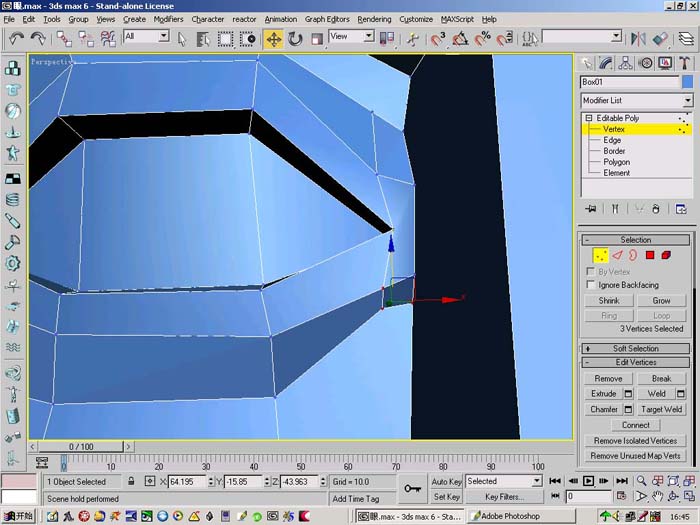Click the Key Filters button
Screen dimensions: 700x525
coord(504,496)
